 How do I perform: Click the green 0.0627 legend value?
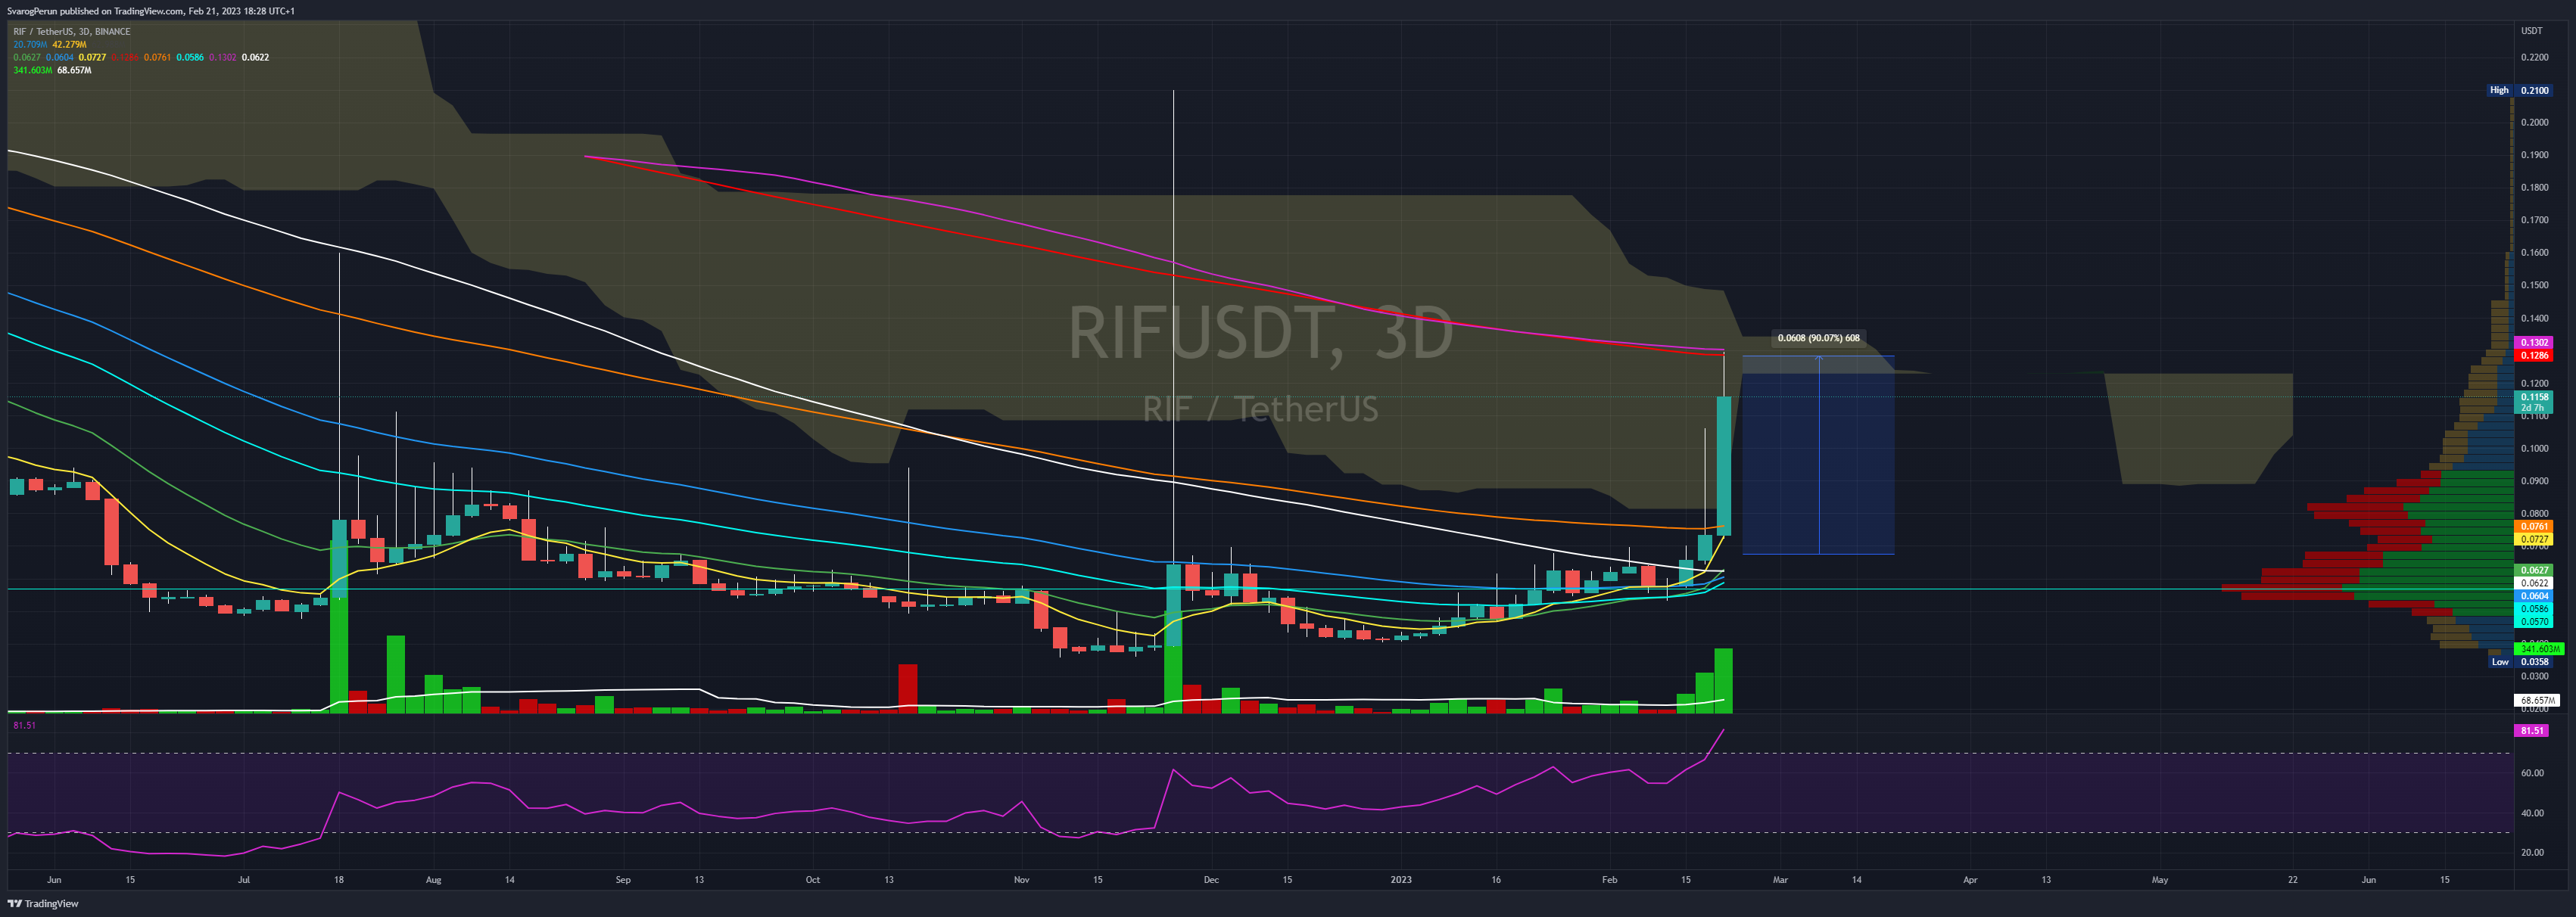[x=27, y=58]
